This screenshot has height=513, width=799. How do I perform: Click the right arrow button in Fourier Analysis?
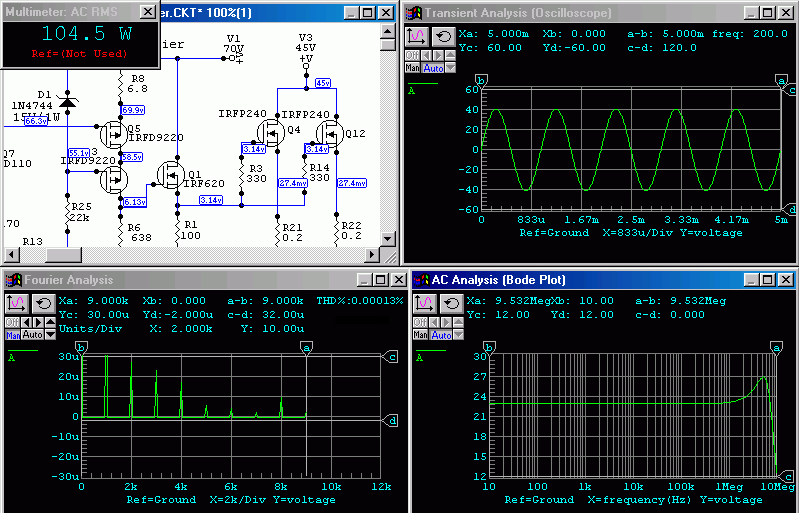(x=38, y=322)
